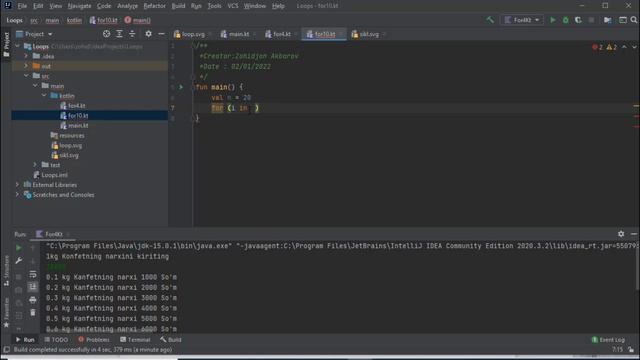Collapse the src folder

(27, 76)
